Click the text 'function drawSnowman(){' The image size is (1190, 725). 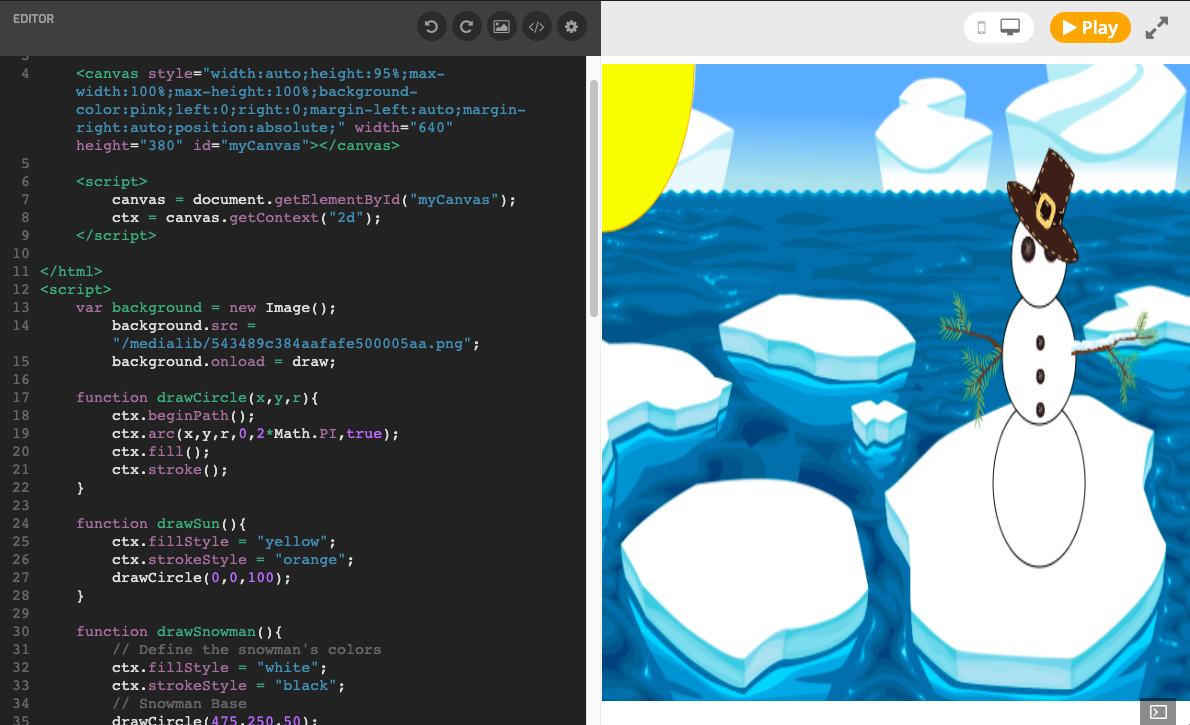point(179,632)
